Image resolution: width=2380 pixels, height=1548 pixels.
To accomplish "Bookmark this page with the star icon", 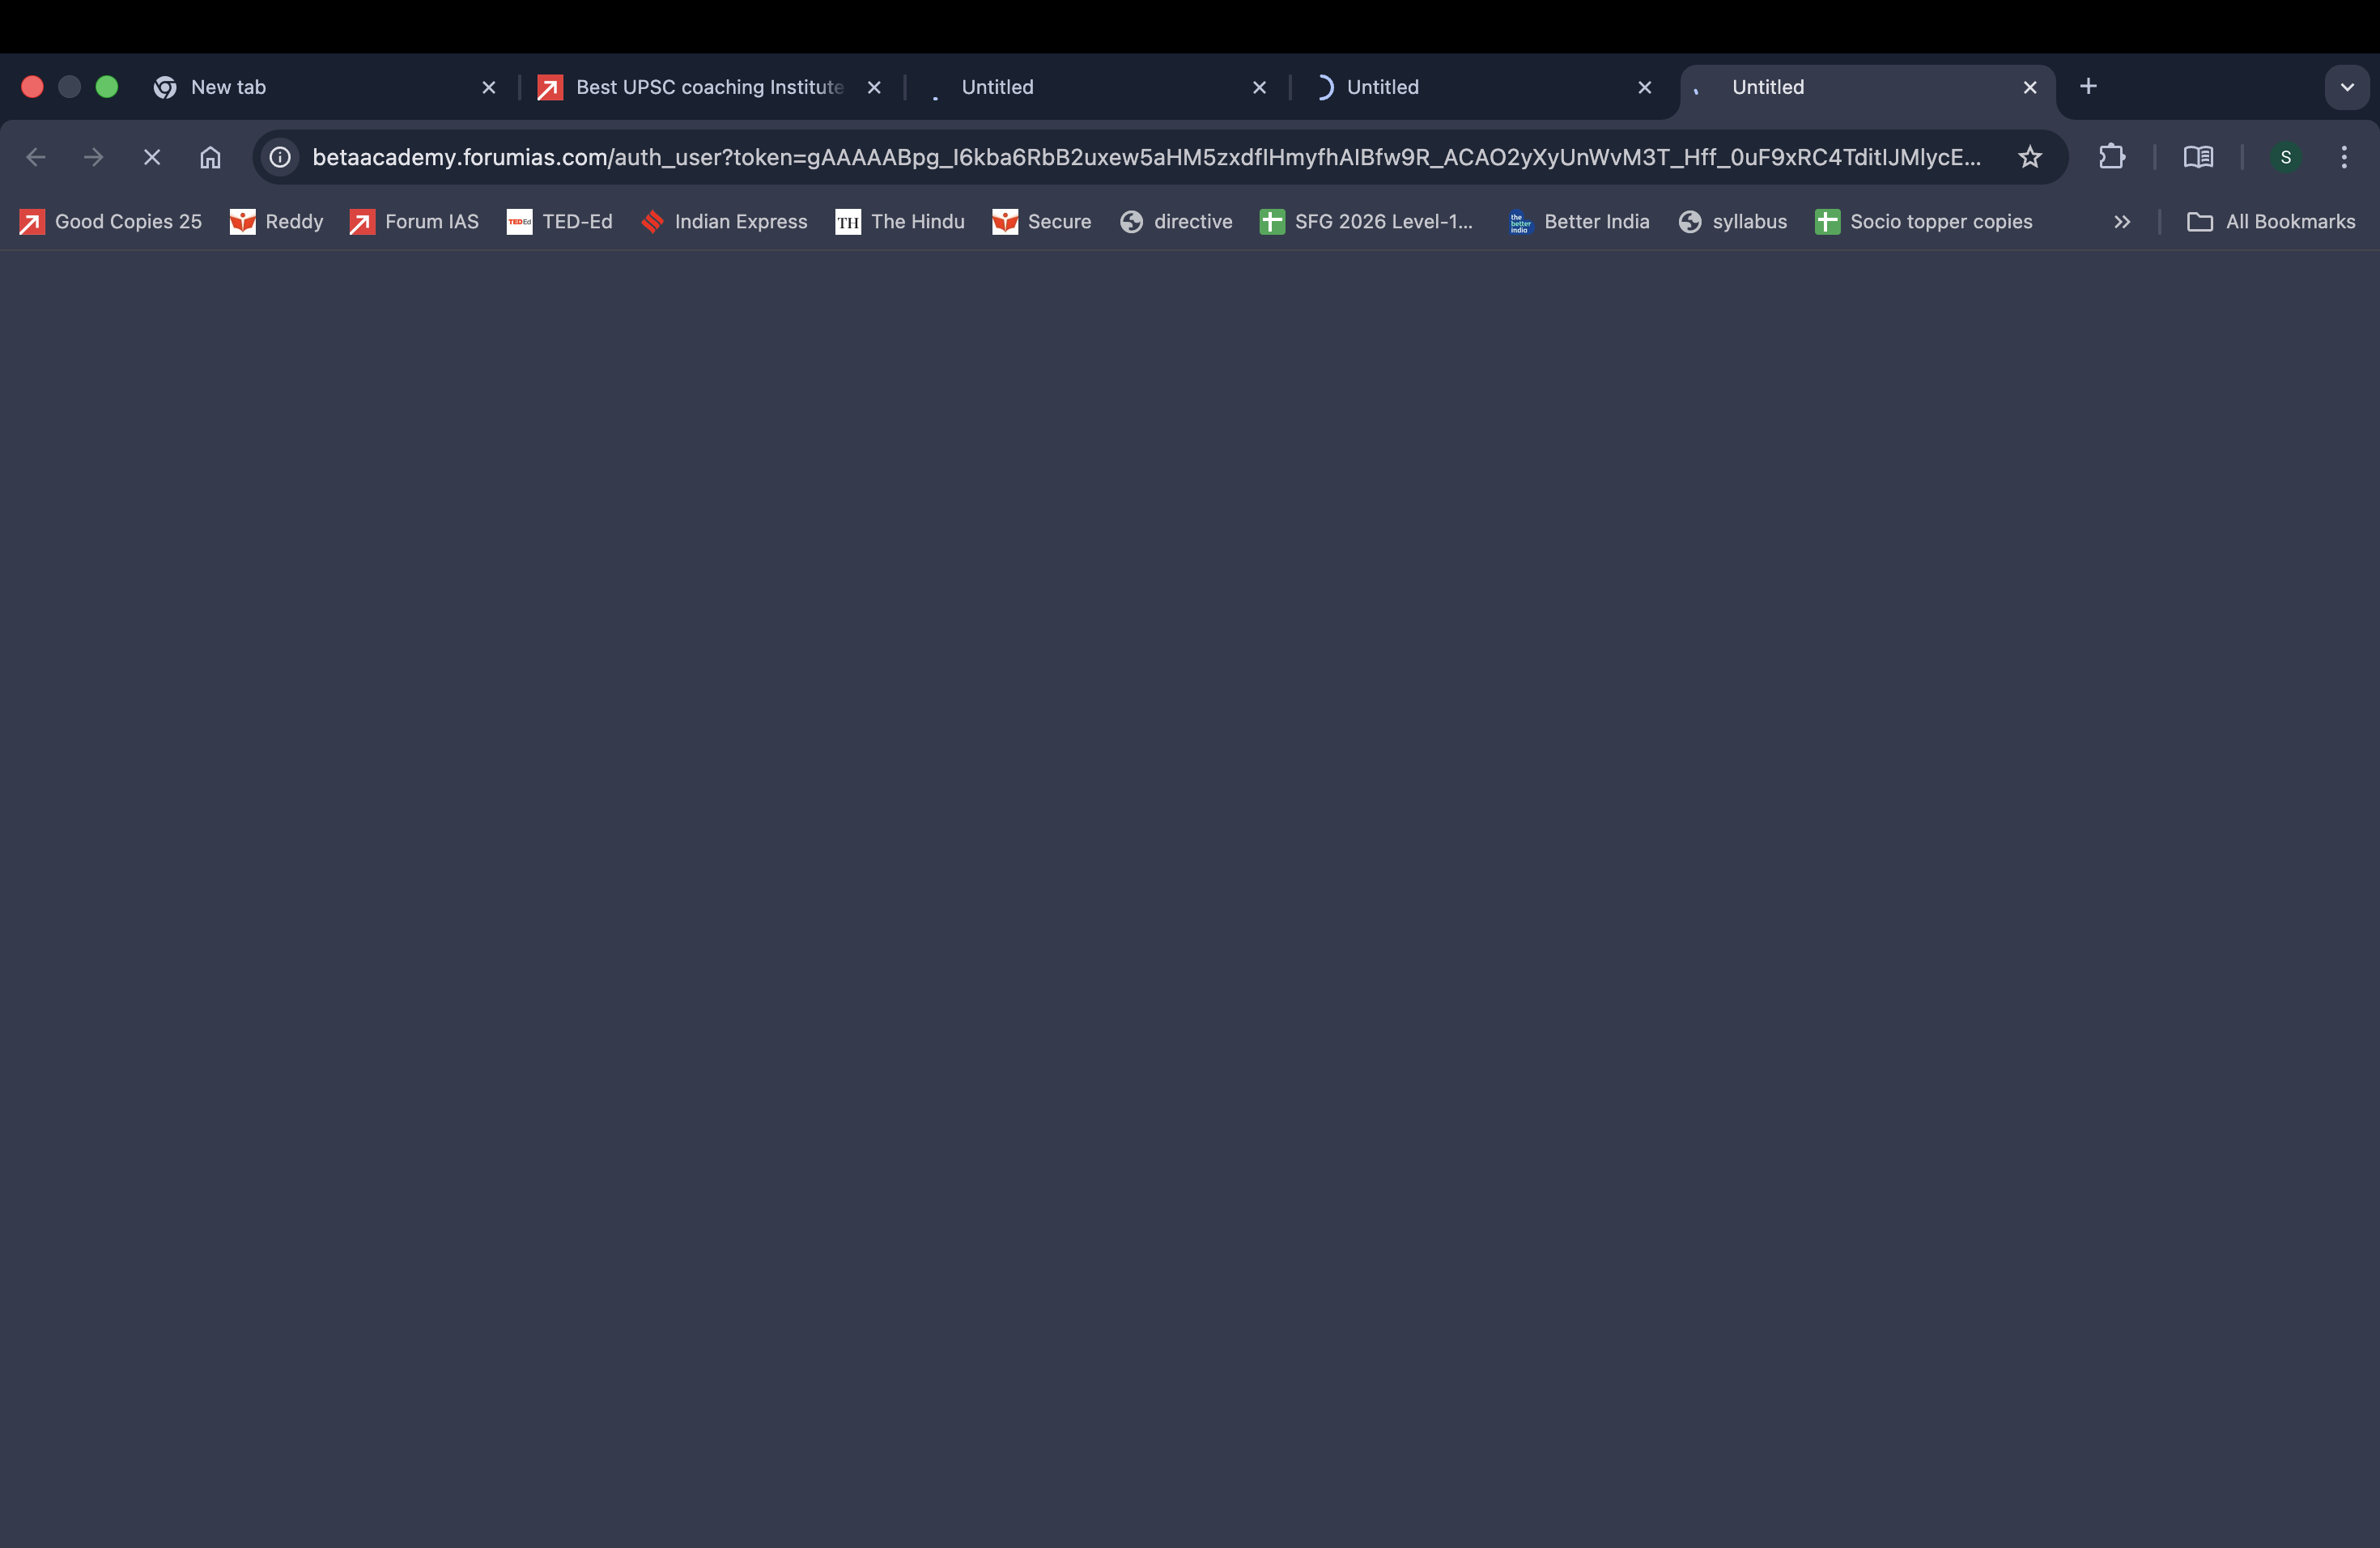I will (x=2029, y=157).
